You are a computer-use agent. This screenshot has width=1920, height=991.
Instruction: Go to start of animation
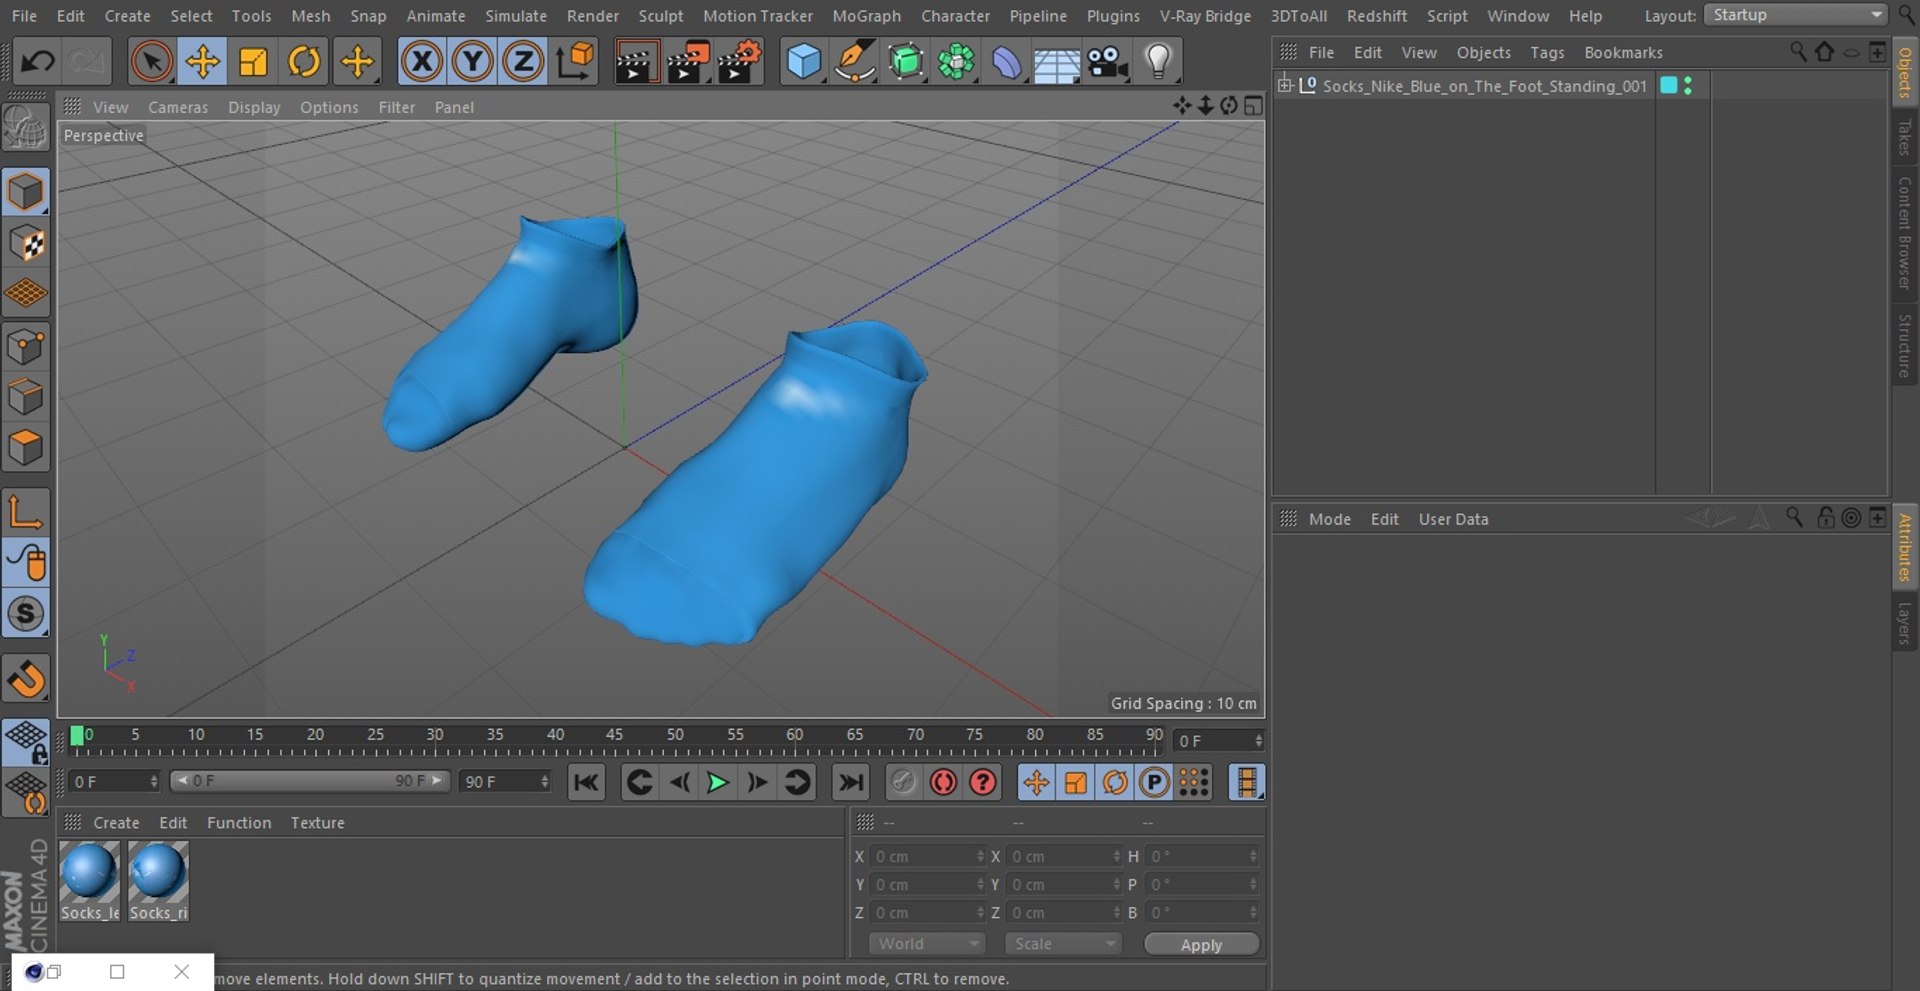tap(586, 782)
